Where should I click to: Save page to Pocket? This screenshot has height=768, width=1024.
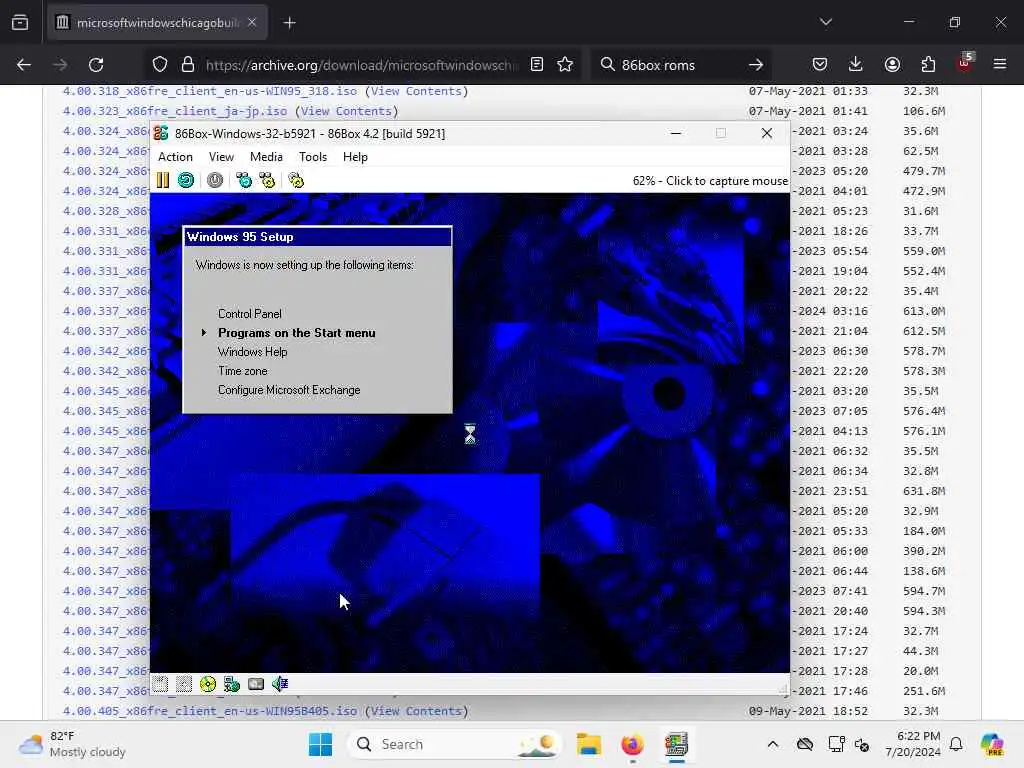point(820,65)
